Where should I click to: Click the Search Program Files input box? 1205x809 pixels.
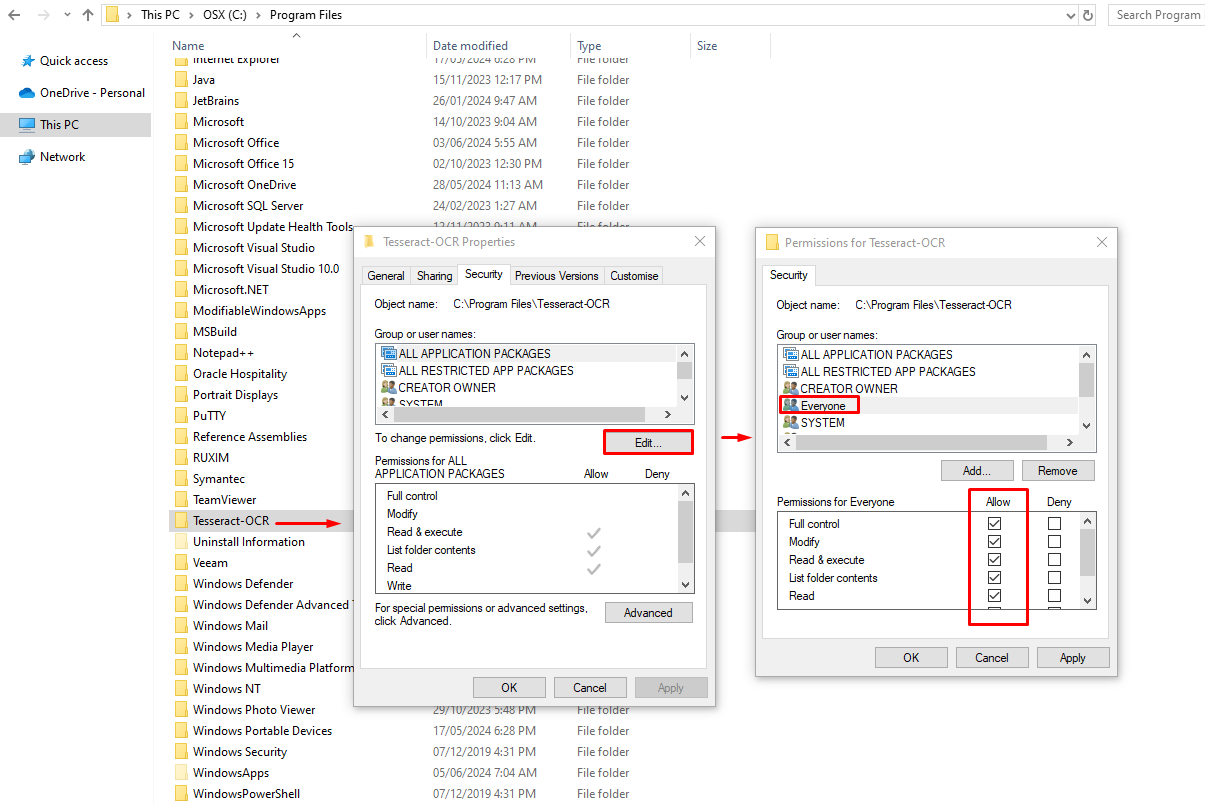[1157, 15]
